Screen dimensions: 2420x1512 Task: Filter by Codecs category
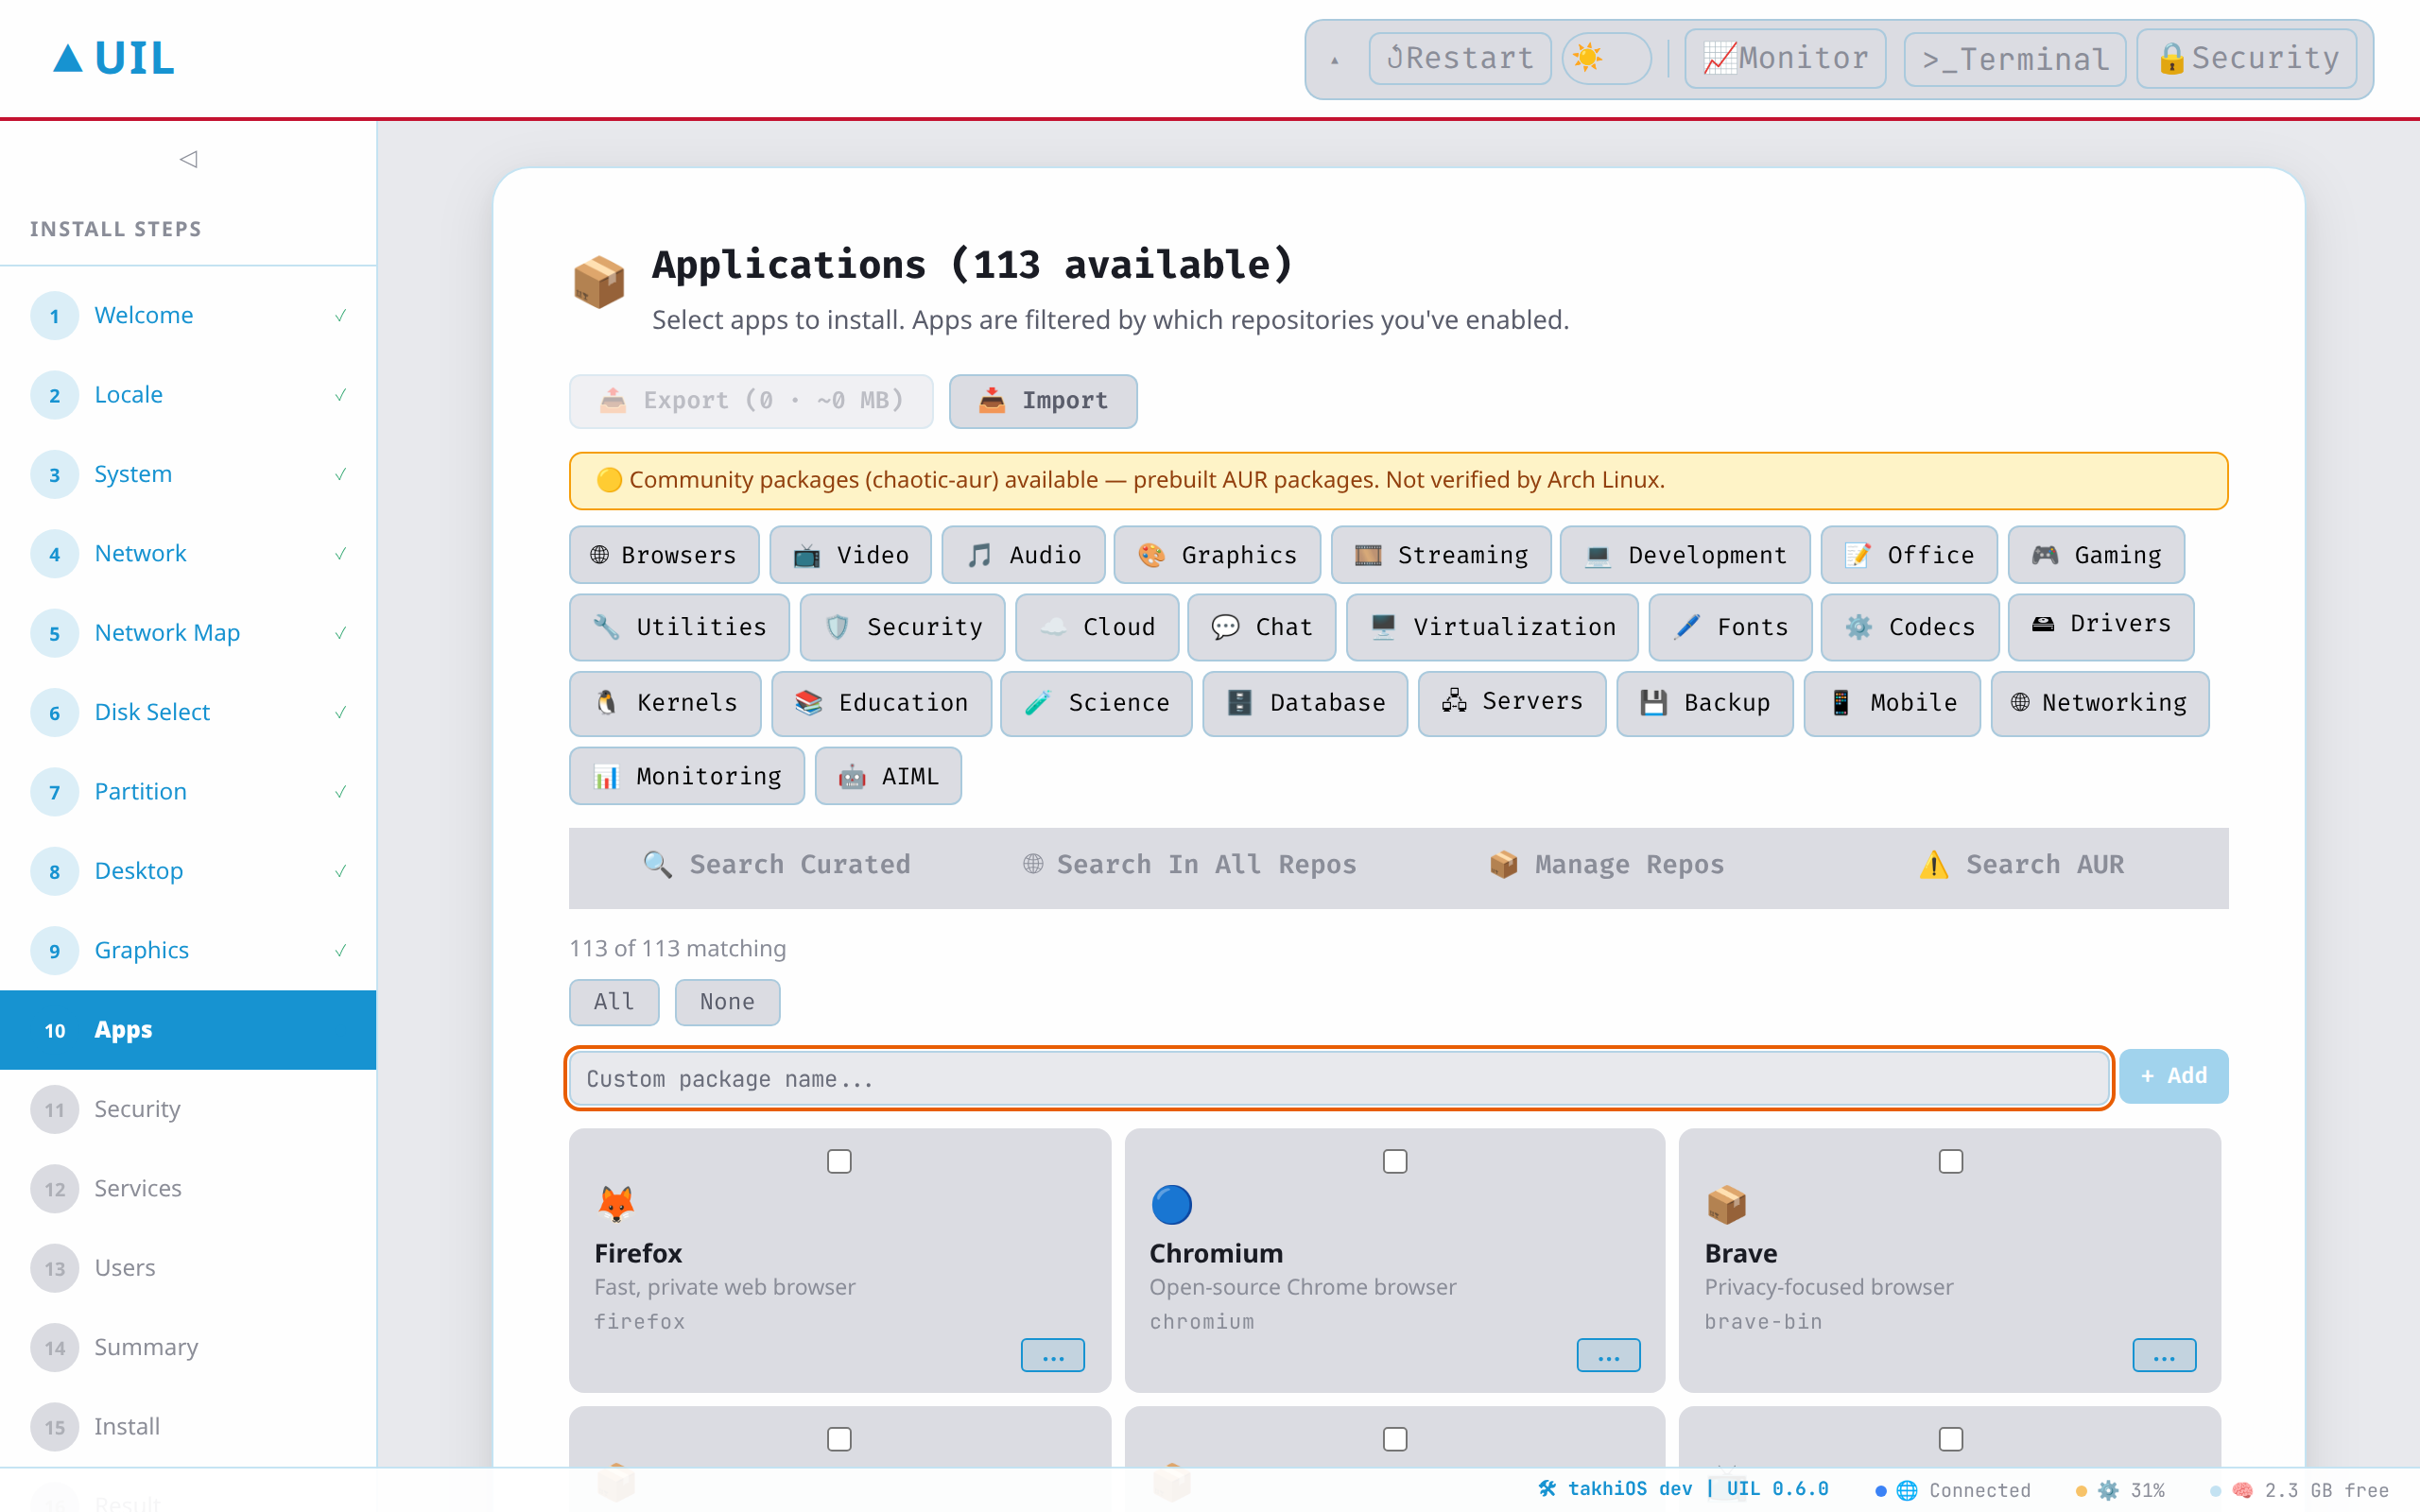[x=1910, y=627]
